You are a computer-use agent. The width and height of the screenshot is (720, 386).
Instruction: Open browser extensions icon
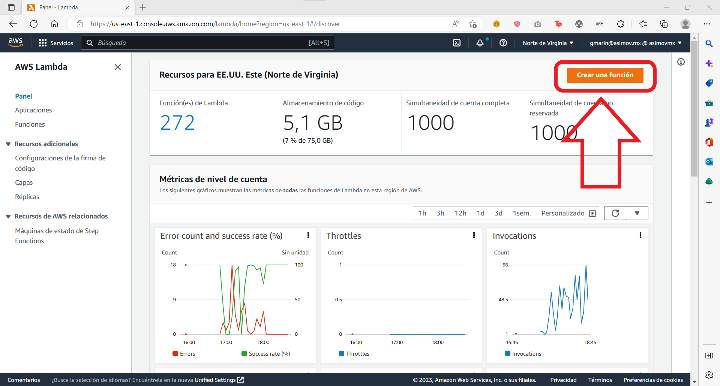click(621, 24)
